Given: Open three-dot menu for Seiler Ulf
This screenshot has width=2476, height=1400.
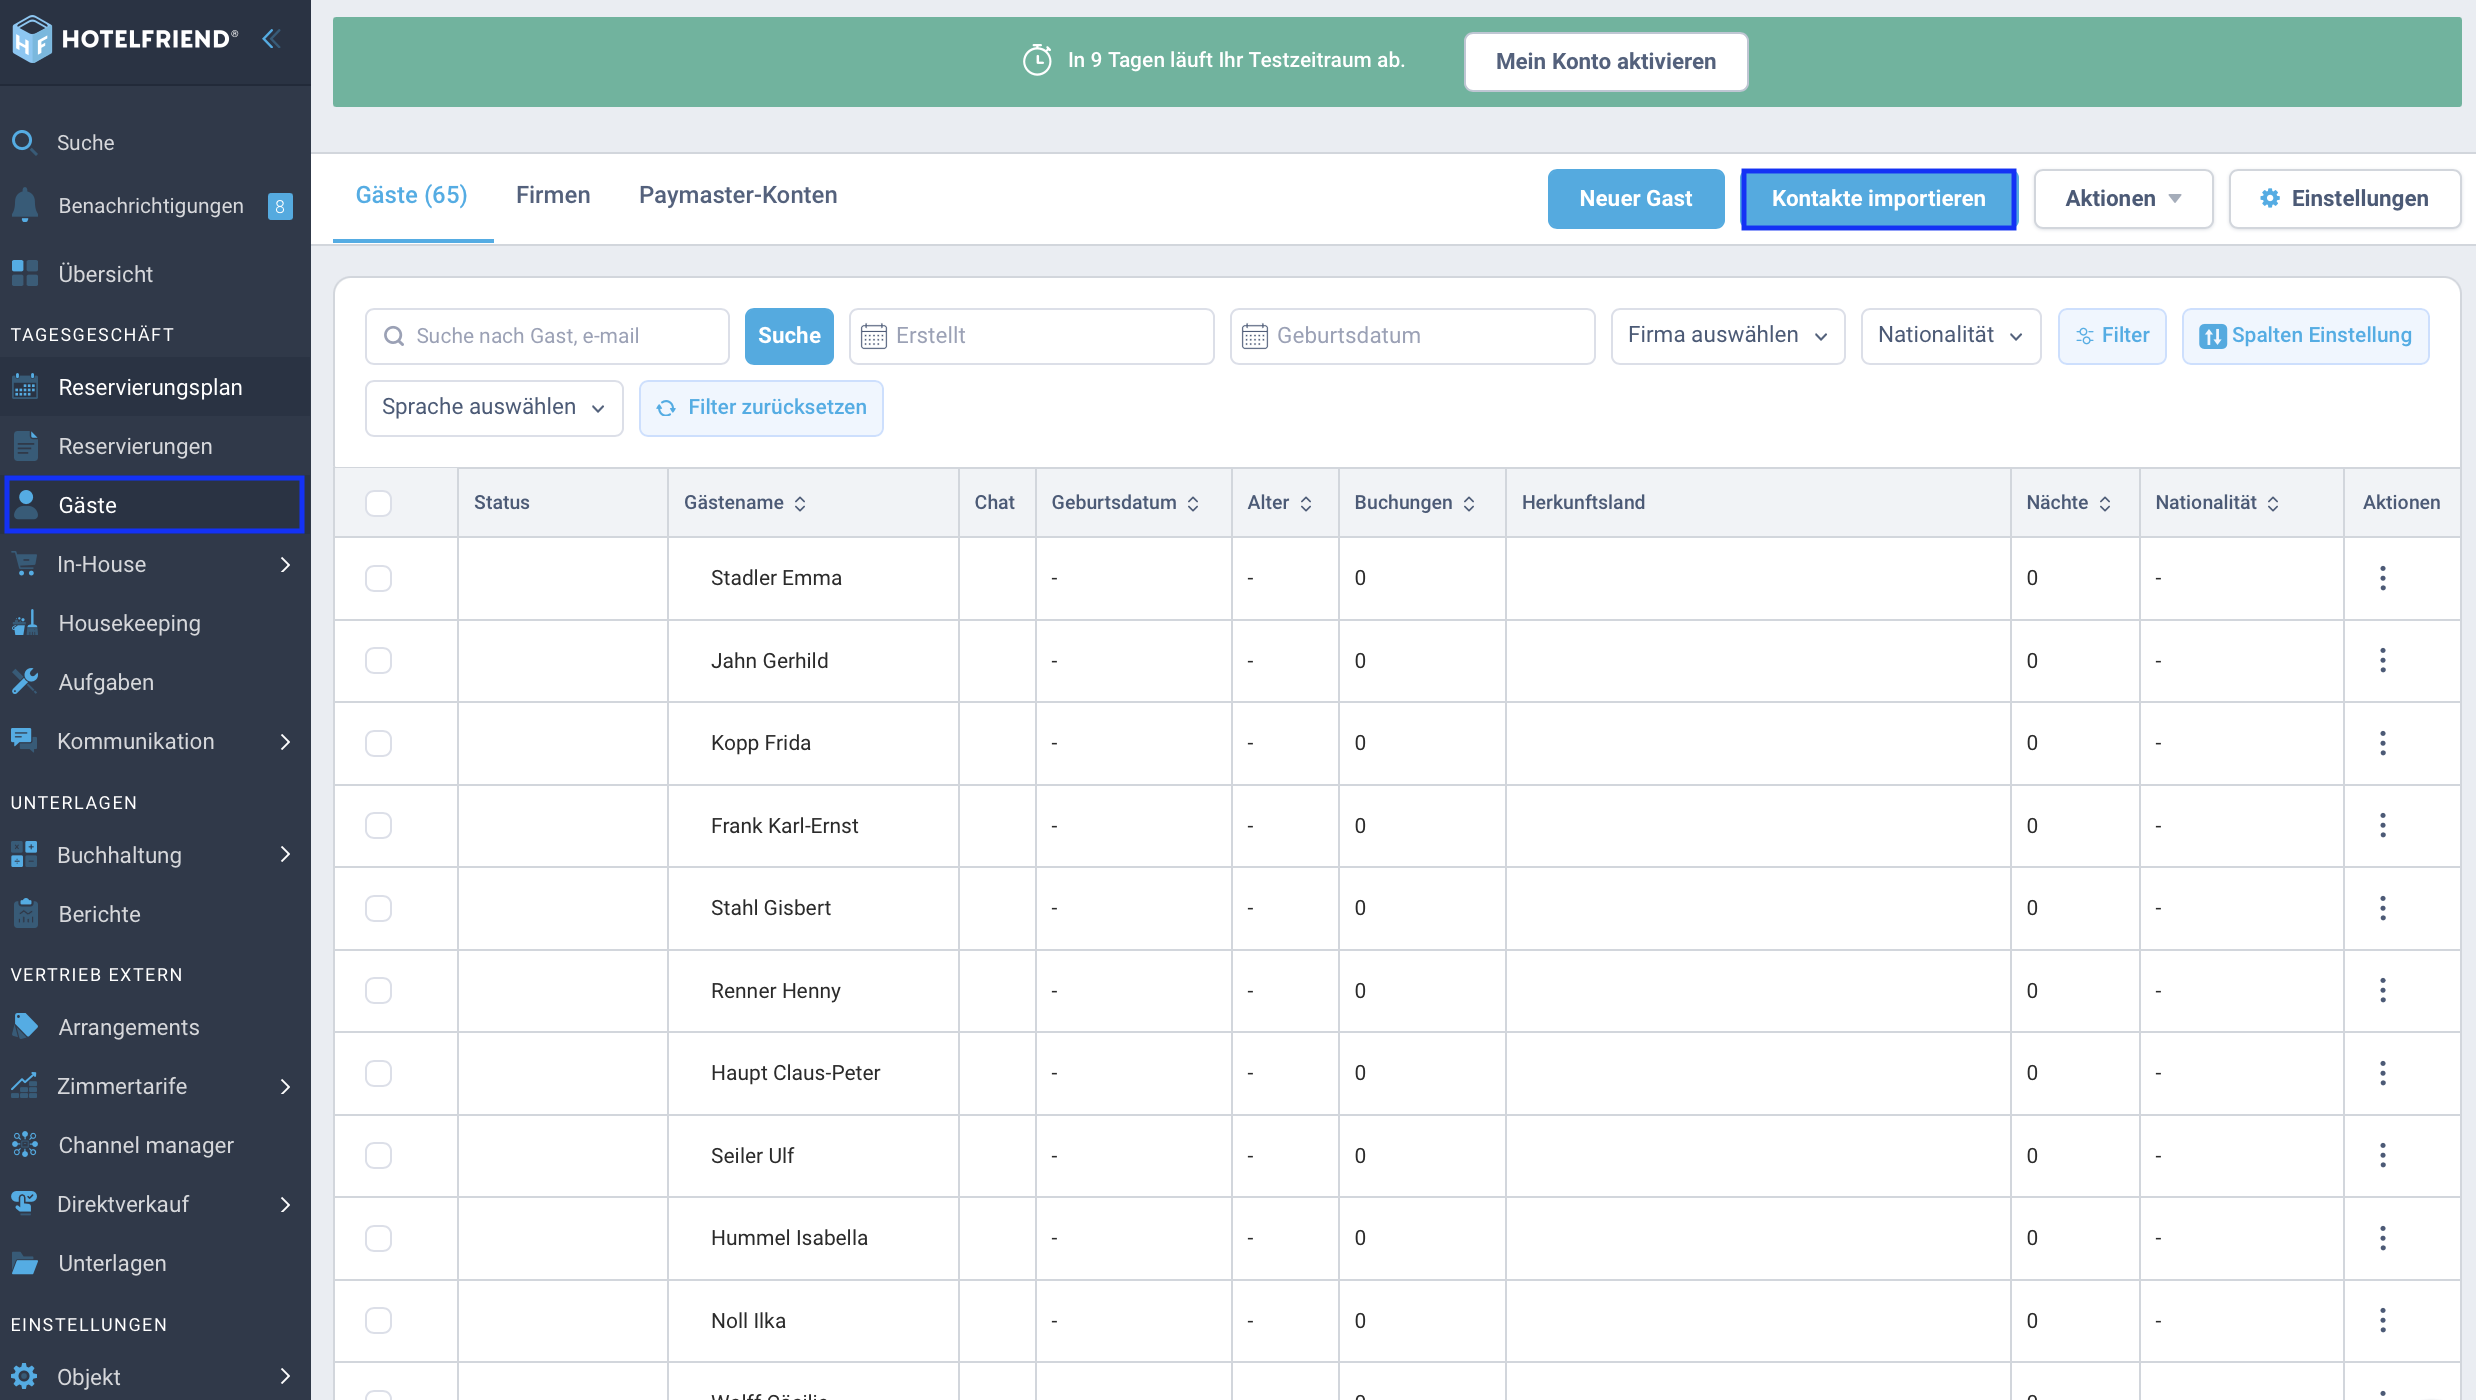Looking at the screenshot, I should tap(2383, 1155).
